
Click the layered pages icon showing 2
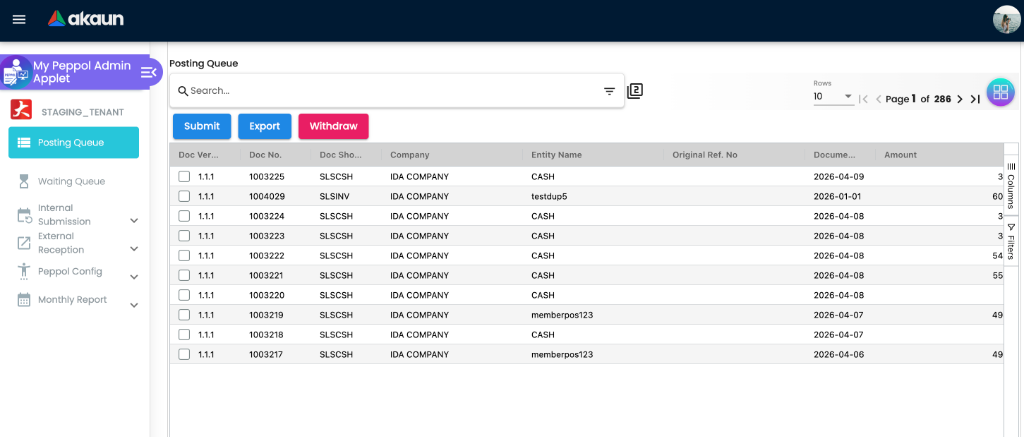pos(635,91)
